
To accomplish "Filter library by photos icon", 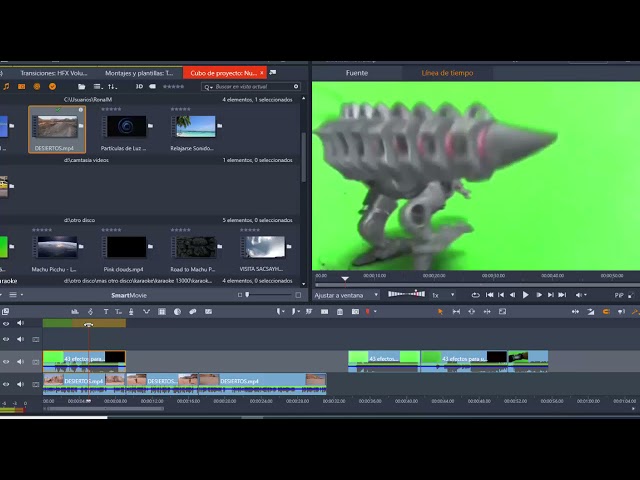I will tap(22, 87).
